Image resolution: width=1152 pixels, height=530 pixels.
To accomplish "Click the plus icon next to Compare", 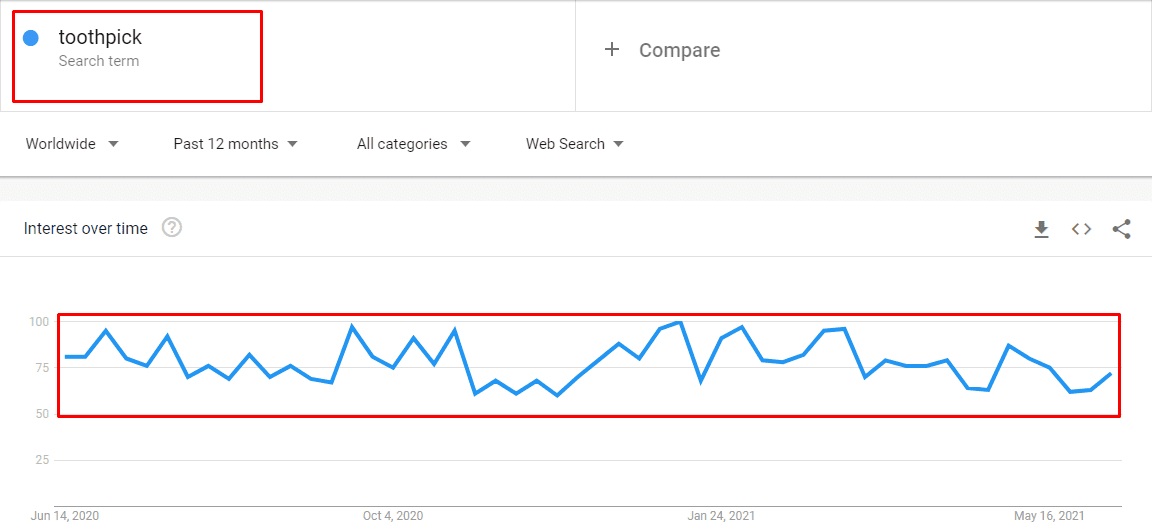I will [x=611, y=50].
